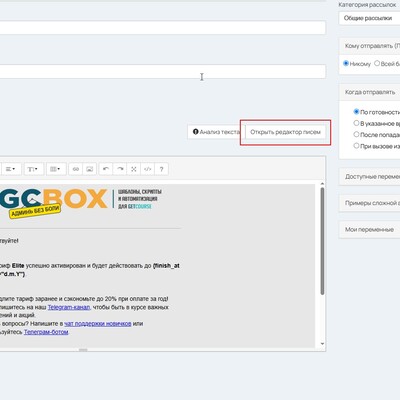Select При вызове send option

coord(356,146)
